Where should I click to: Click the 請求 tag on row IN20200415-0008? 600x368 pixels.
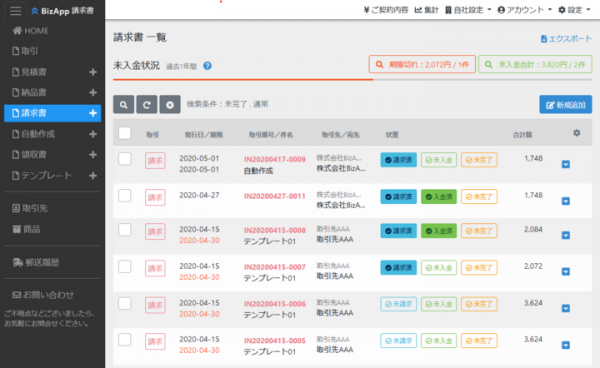[155, 231]
